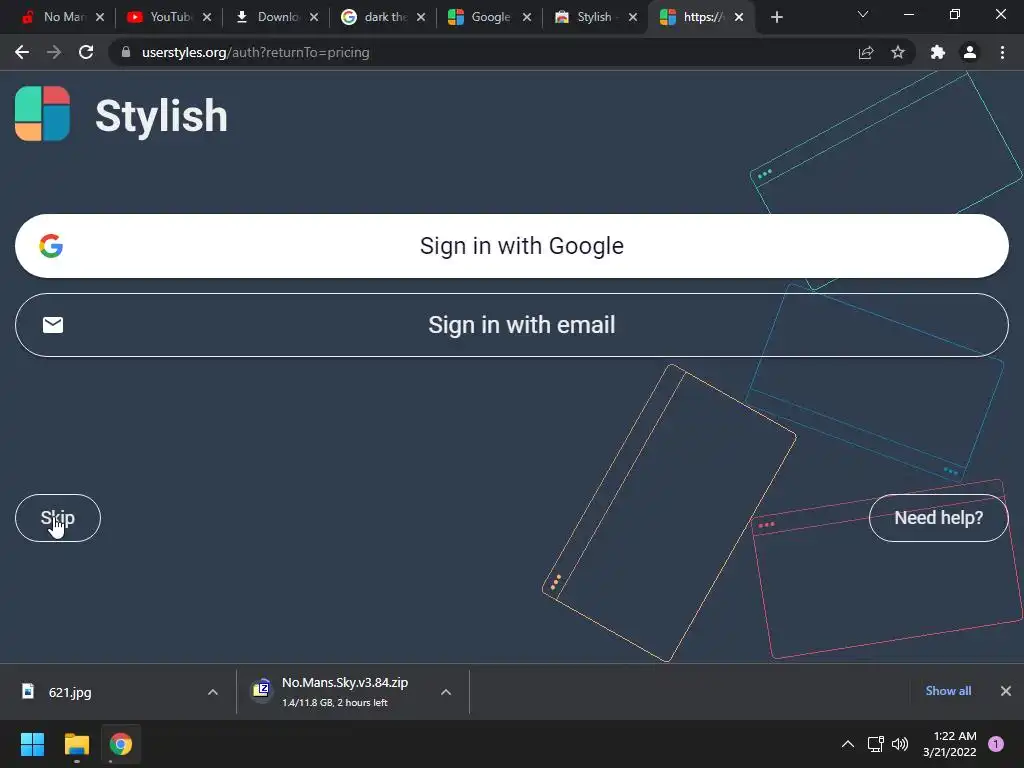Open the Extensions puzzle menu
This screenshot has width=1024, height=768.
(x=938, y=52)
